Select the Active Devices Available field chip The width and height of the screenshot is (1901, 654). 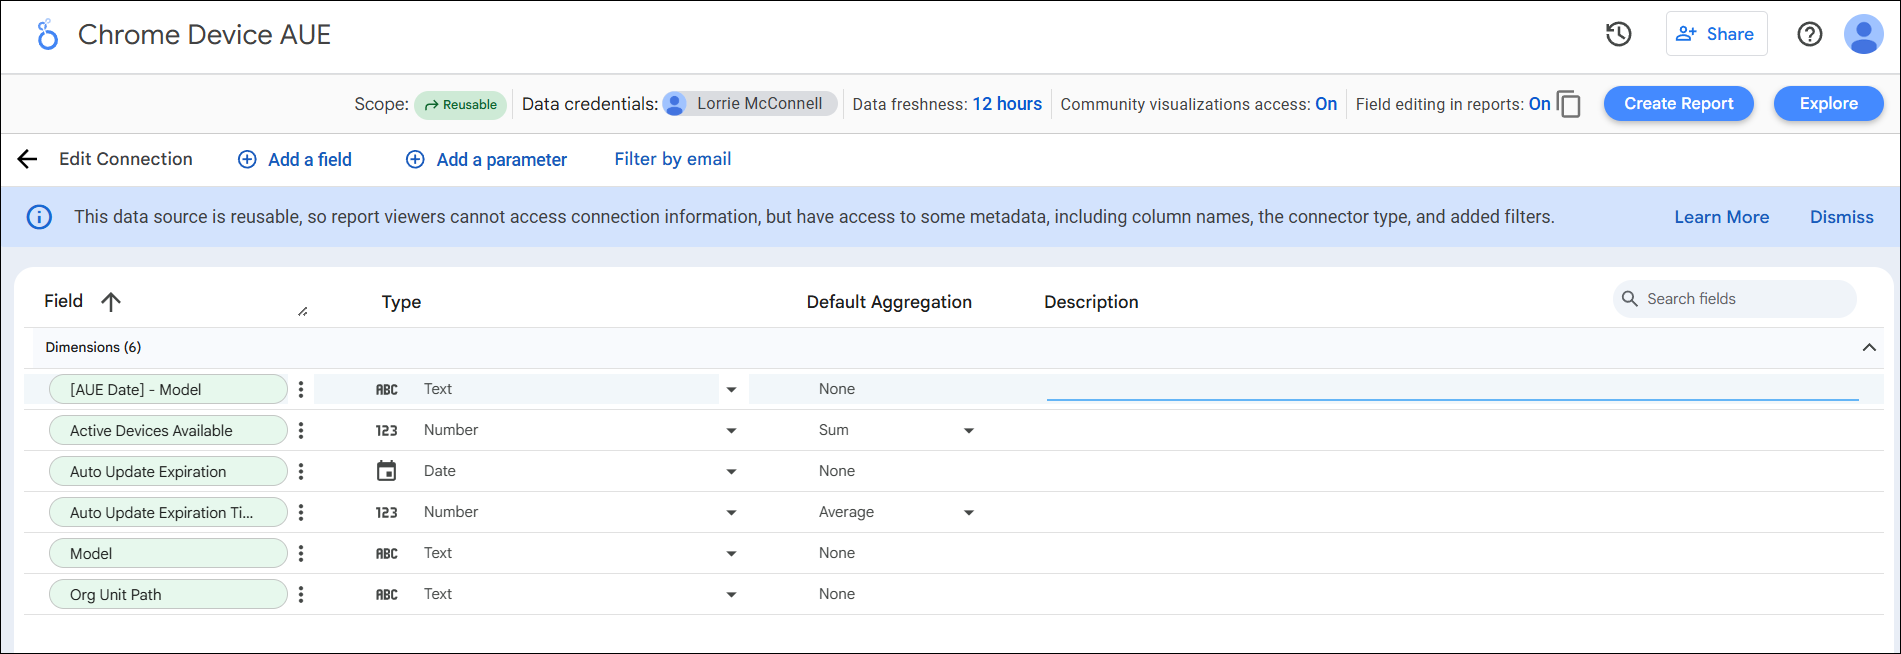tap(168, 431)
